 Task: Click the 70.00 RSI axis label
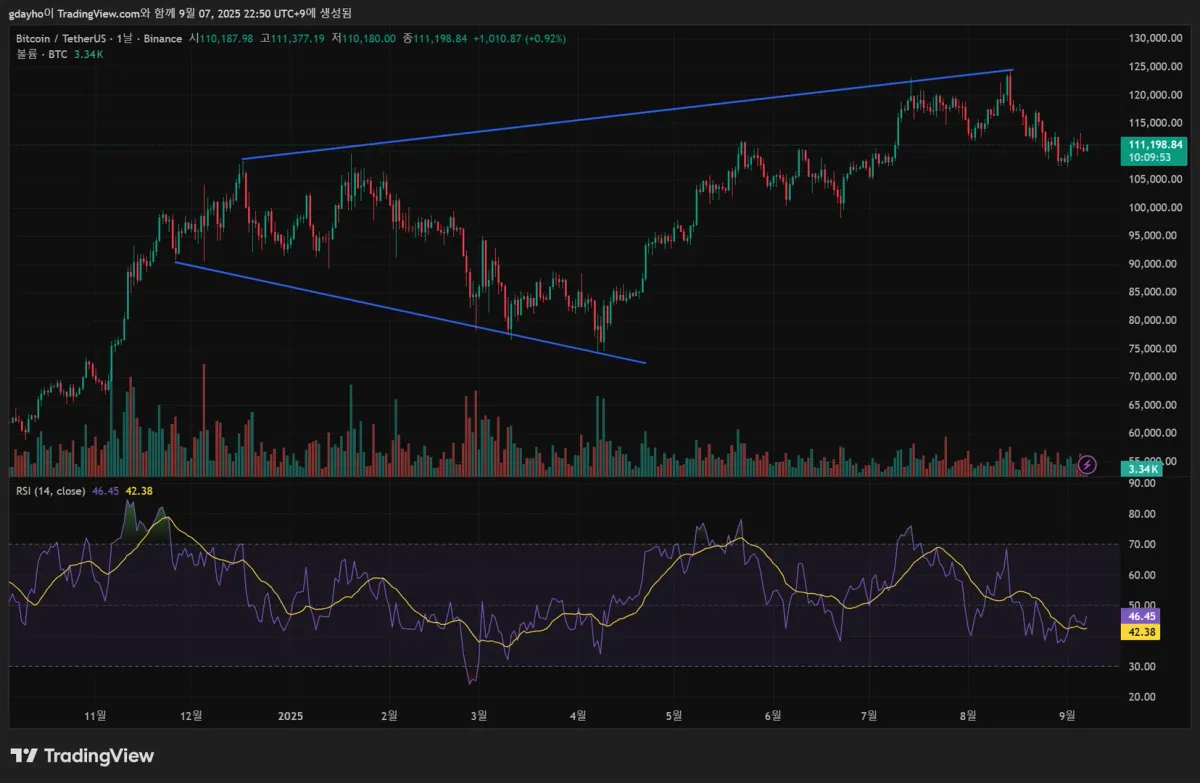point(1141,544)
